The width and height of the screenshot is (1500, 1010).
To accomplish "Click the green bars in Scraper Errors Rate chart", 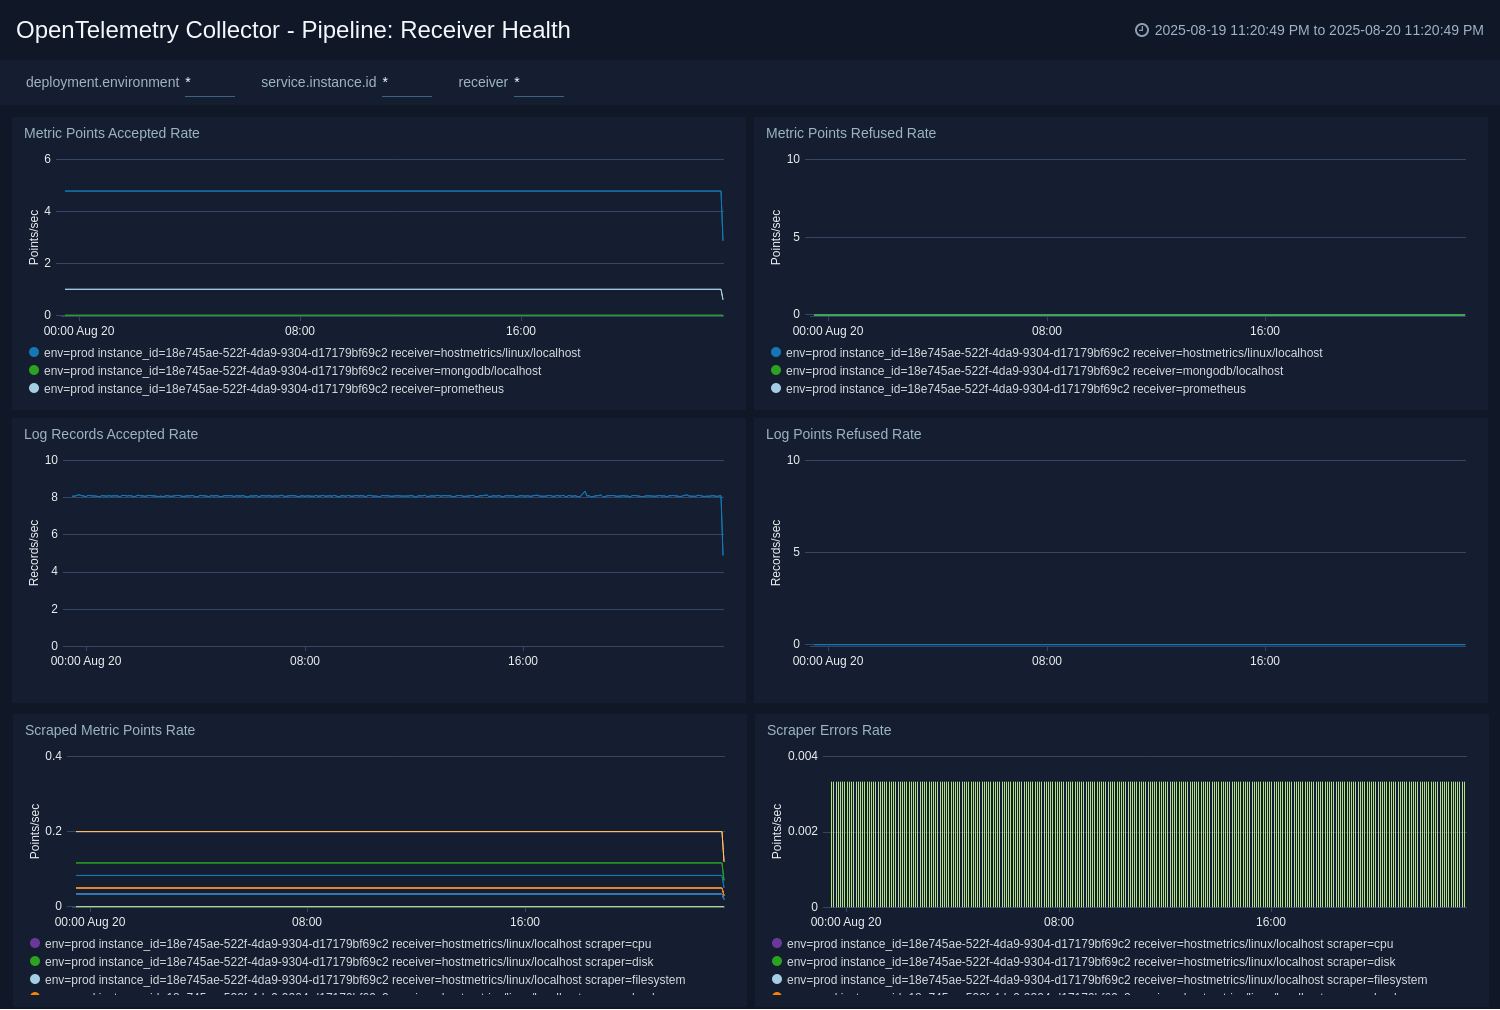I will [x=1148, y=844].
